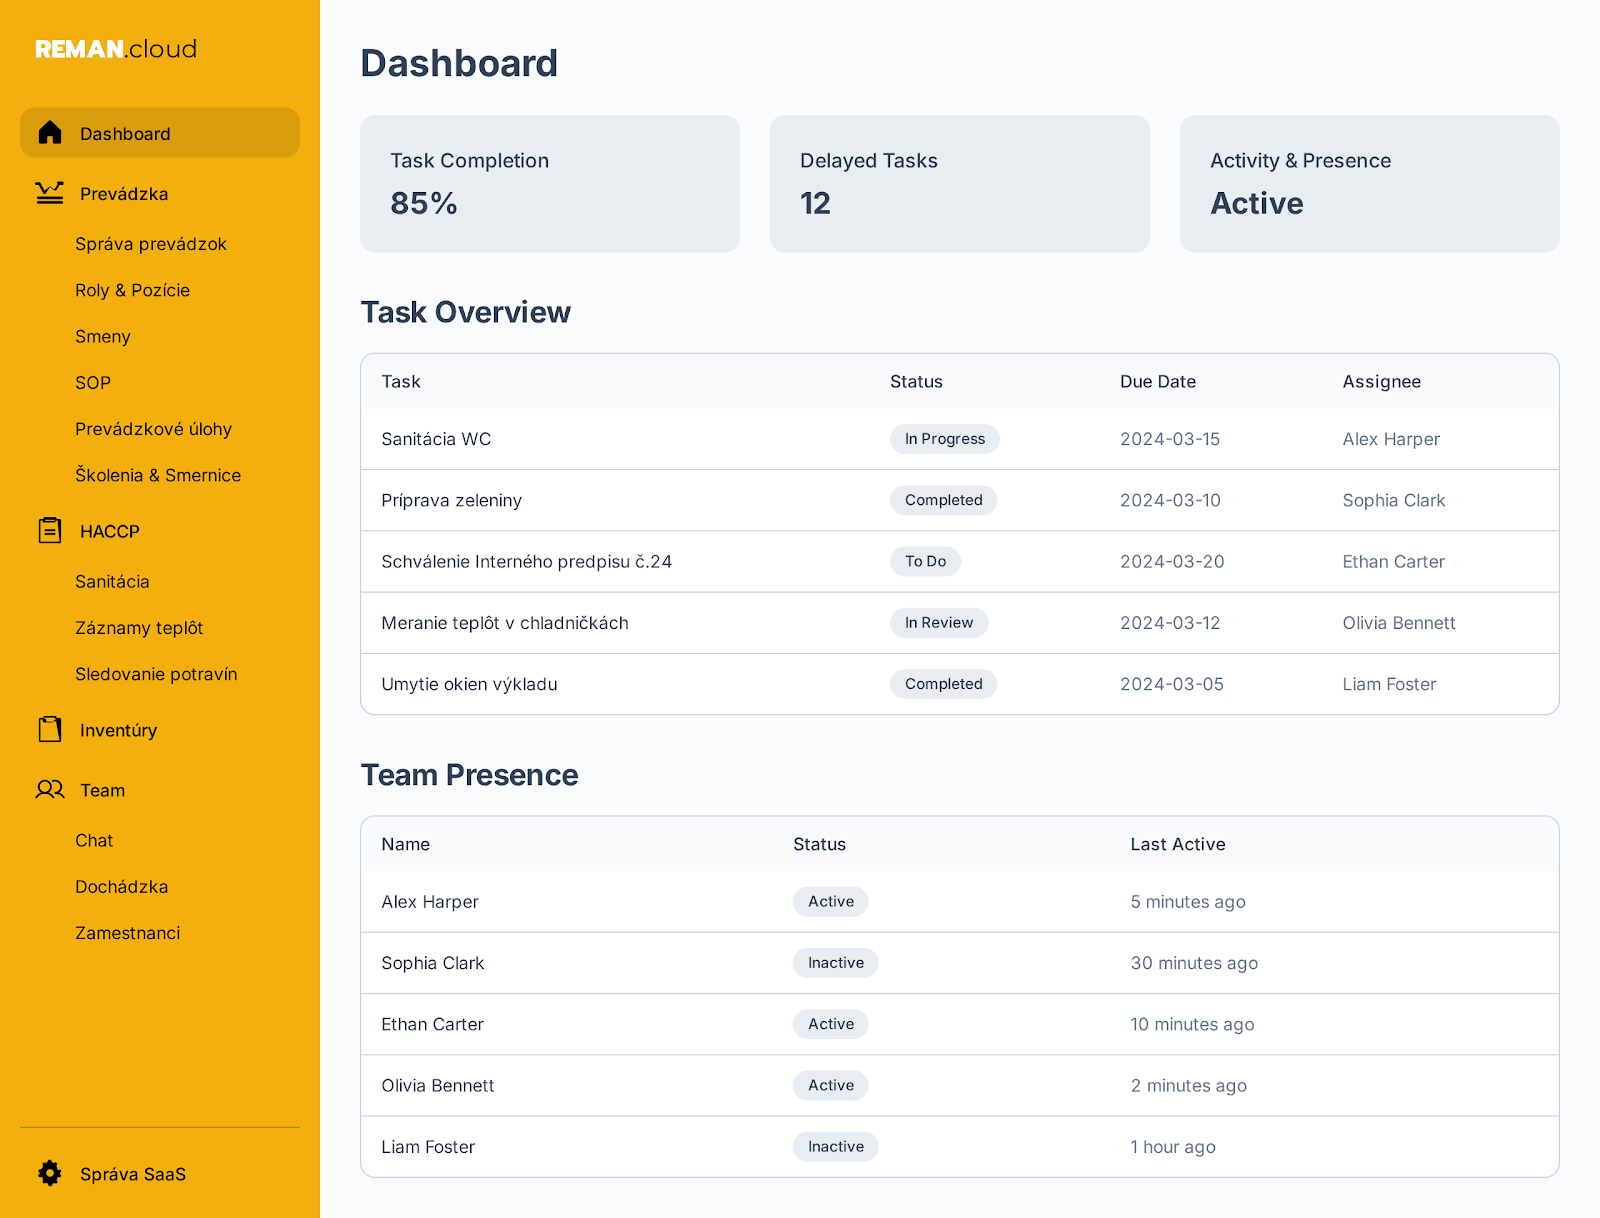Open the Zamestnanci page
The width and height of the screenshot is (1600, 1218).
pos(128,933)
